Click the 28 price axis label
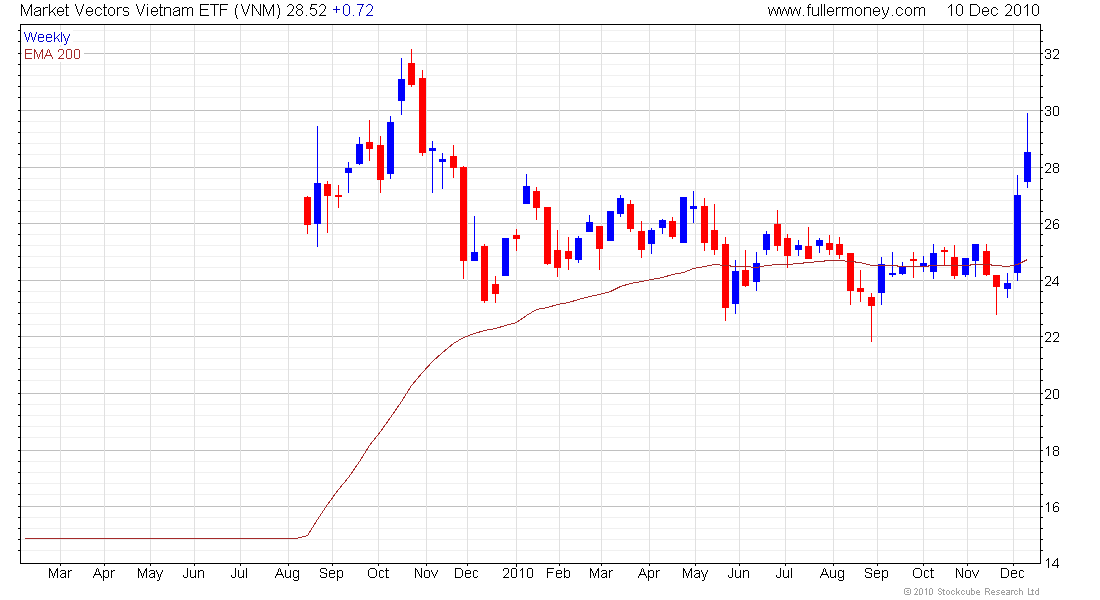Screen dimensions: 1100x600 (1052, 168)
